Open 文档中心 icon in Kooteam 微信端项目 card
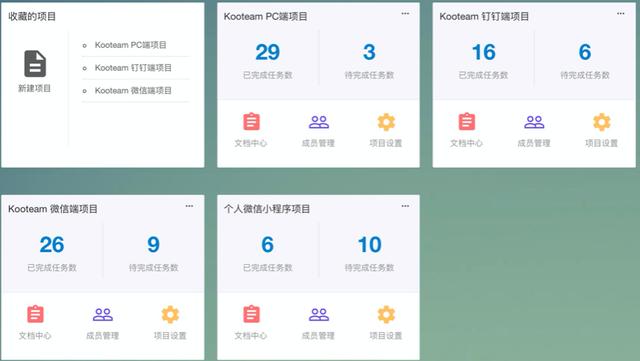Viewport: 640px width, 361px height. click(x=36, y=314)
